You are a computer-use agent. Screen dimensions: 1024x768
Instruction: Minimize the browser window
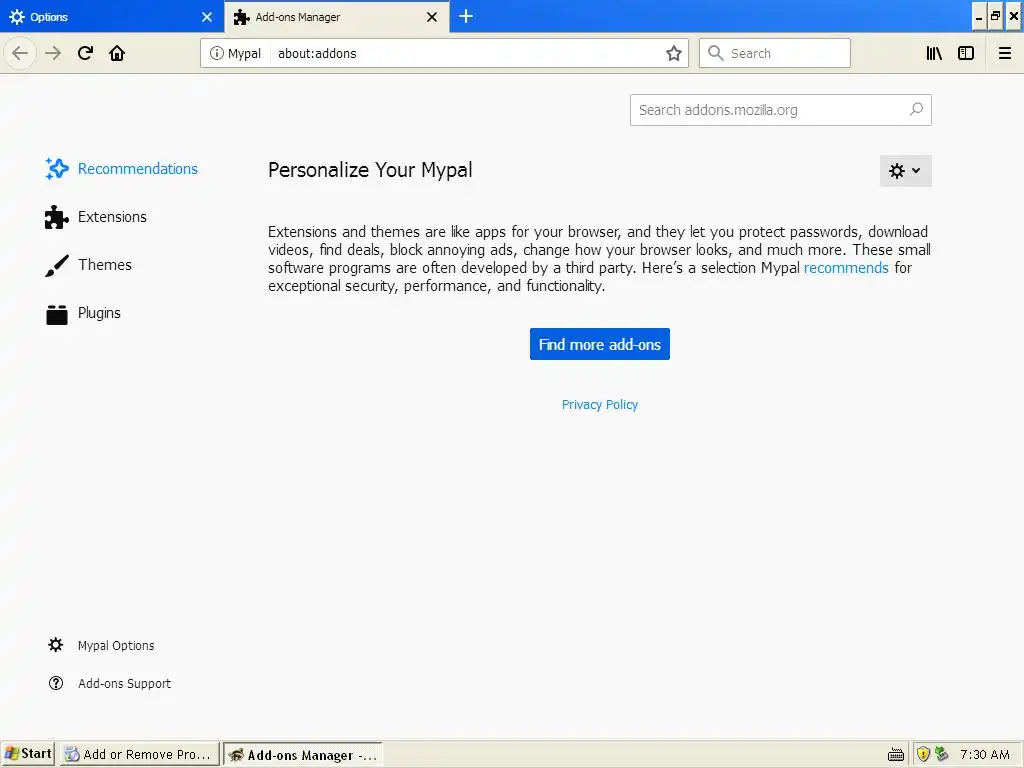click(x=978, y=17)
